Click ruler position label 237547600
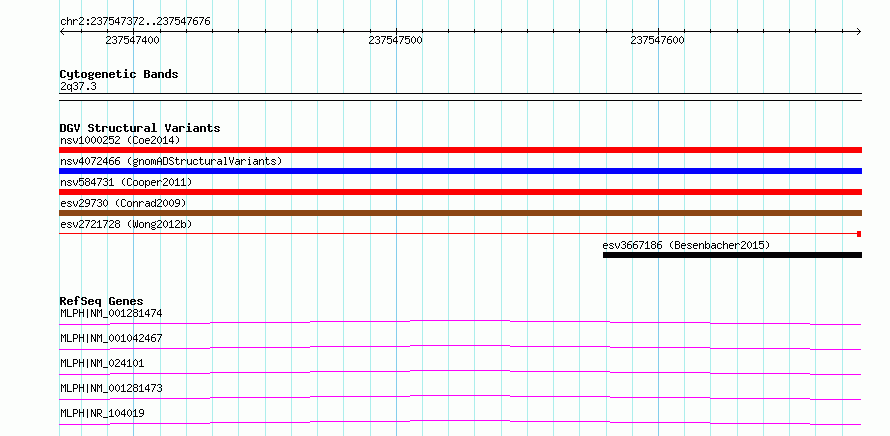 coord(657,40)
